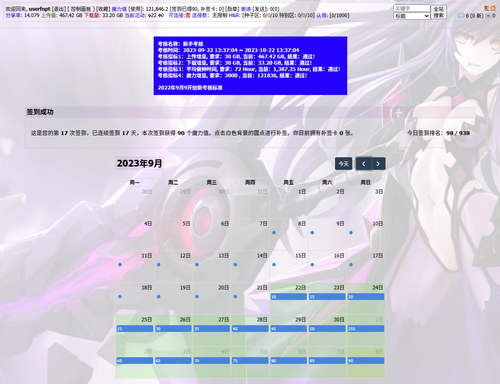The image size is (500, 384).
Task: Select the blue 75 event bar
Action: pos(250,361)
